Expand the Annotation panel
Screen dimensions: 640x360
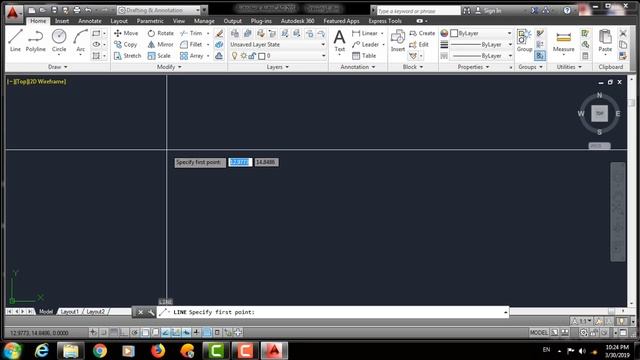pyautogui.click(x=358, y=67)
